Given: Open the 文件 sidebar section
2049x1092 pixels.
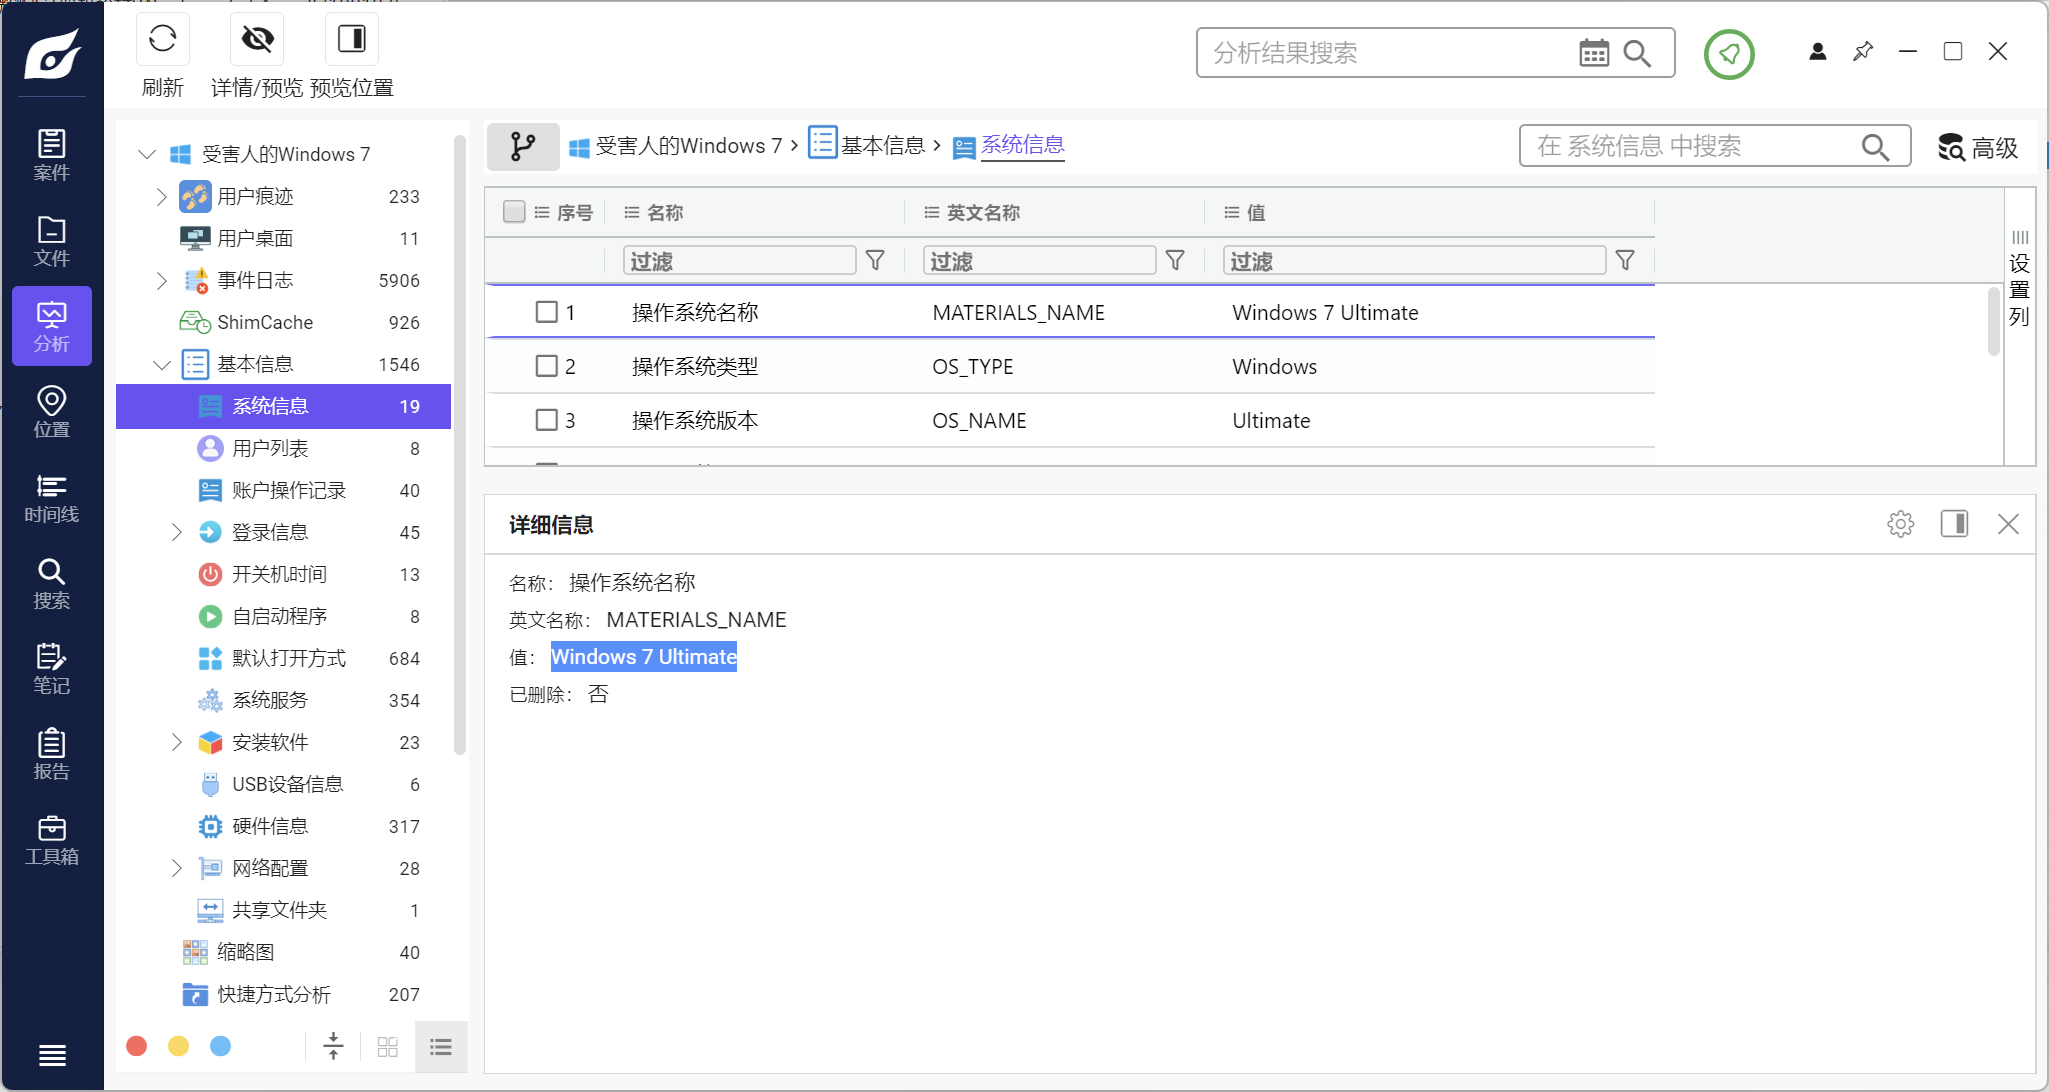Looking at the screenshot, I should 52,241.
